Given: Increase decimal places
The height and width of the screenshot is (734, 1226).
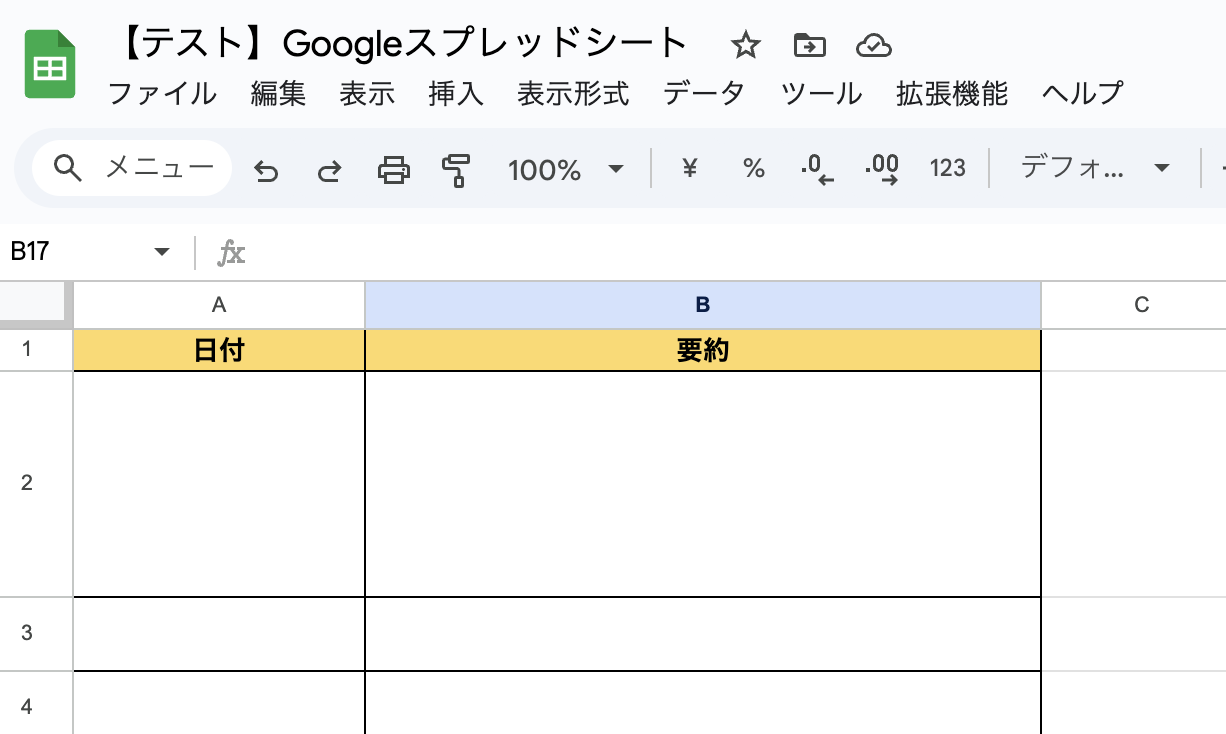Looking at the screenshot, I should click(x=881, y=170).
